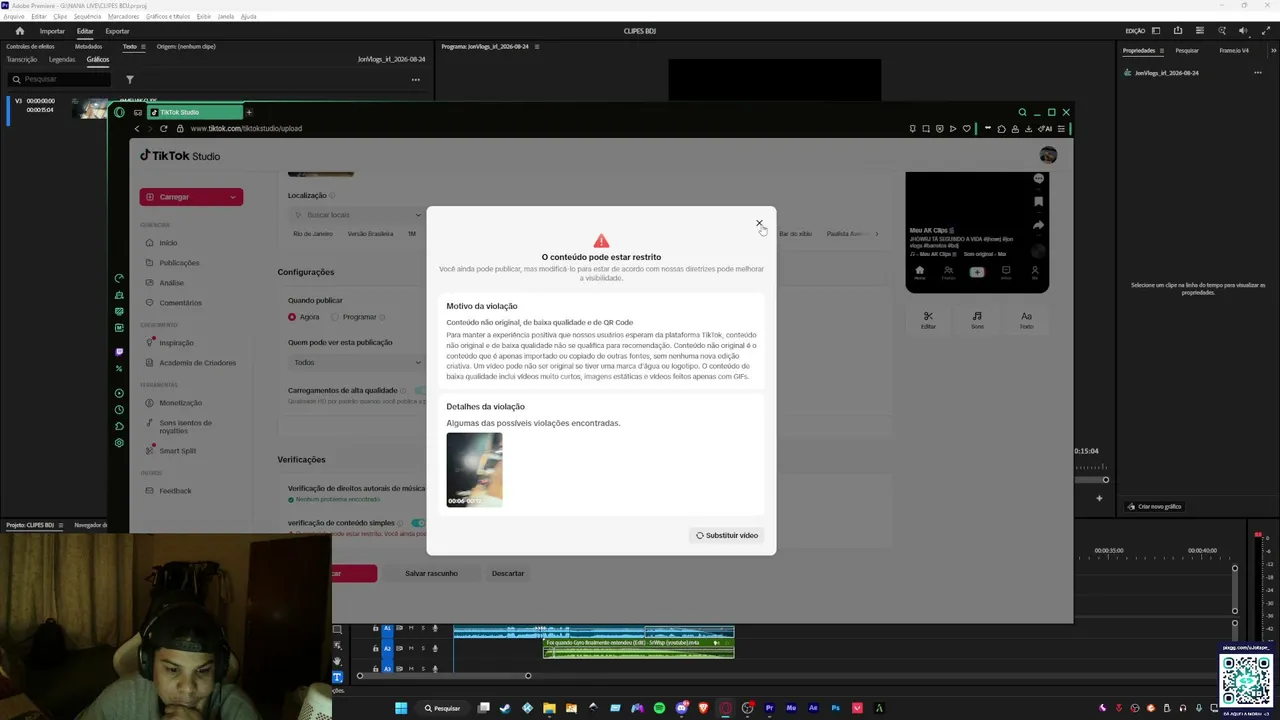The height and width of the screenshot is (720, 1280).
Task: Click the Windows Start button
Action: [401, 708]
